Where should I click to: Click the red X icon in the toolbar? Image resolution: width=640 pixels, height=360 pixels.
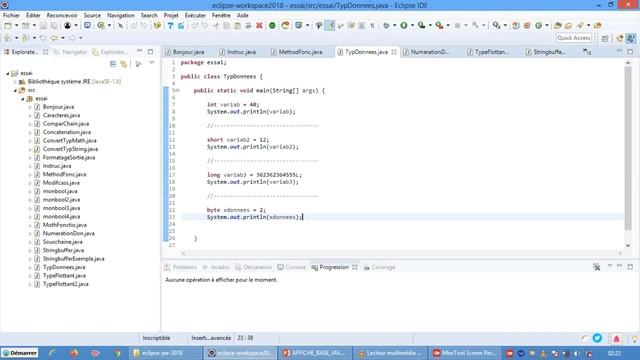click(259, 25)
